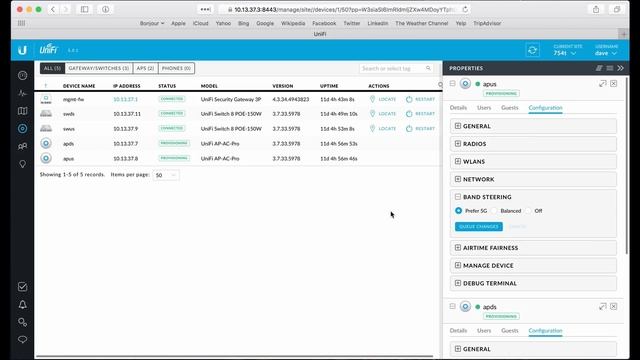The image size is (640, 360).
Task: Select Prefer 5G band steering option
Action: [x=458, y=211]
